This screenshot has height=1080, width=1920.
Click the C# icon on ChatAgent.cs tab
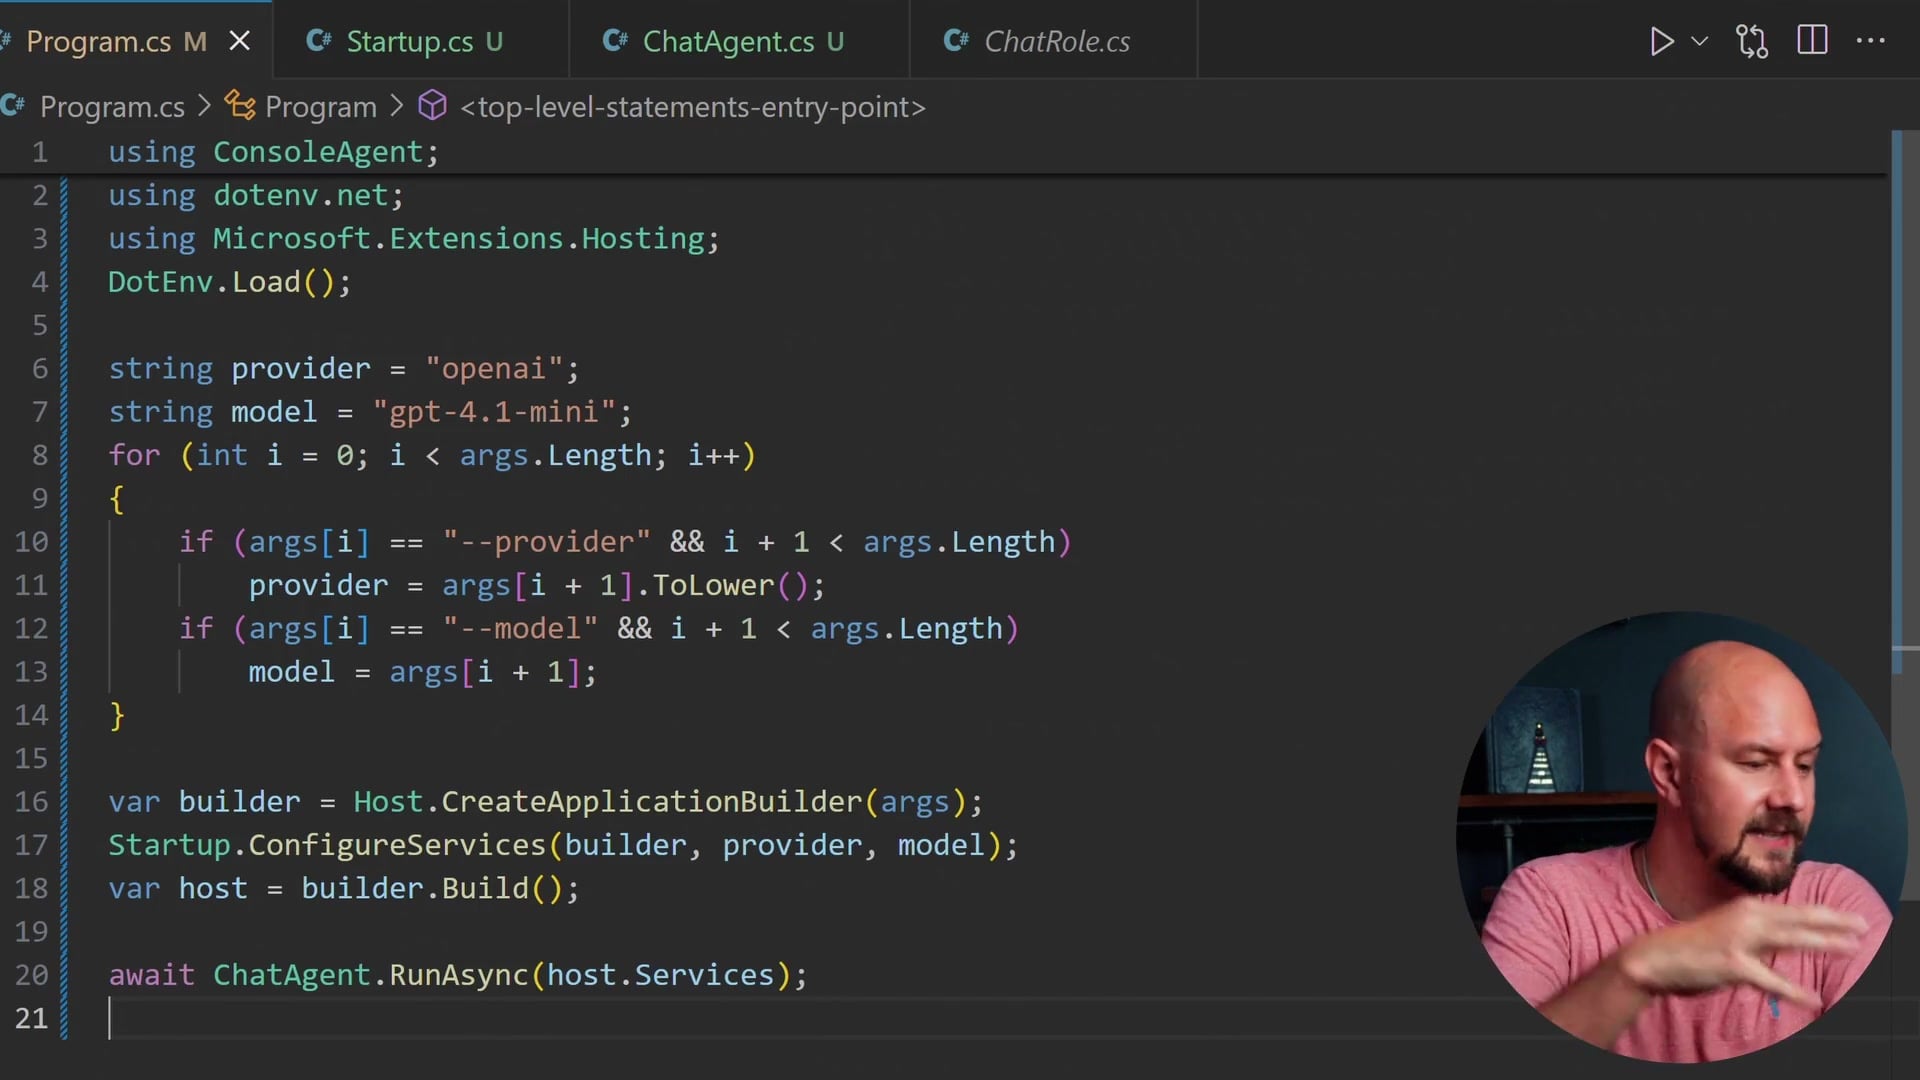[616, 41]
